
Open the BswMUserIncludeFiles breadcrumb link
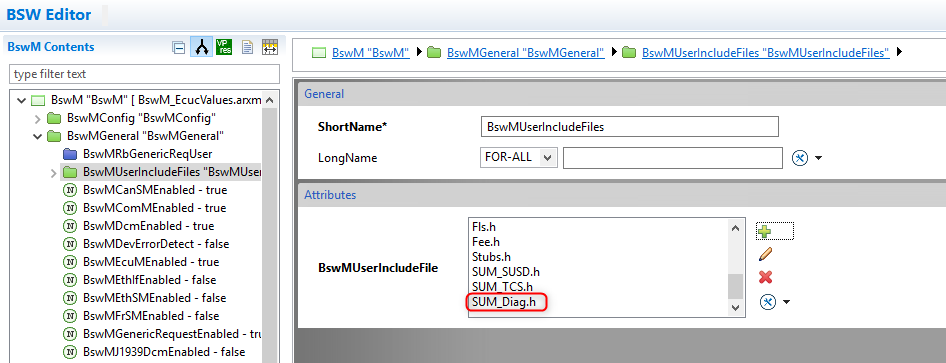[x=766, y=53]
